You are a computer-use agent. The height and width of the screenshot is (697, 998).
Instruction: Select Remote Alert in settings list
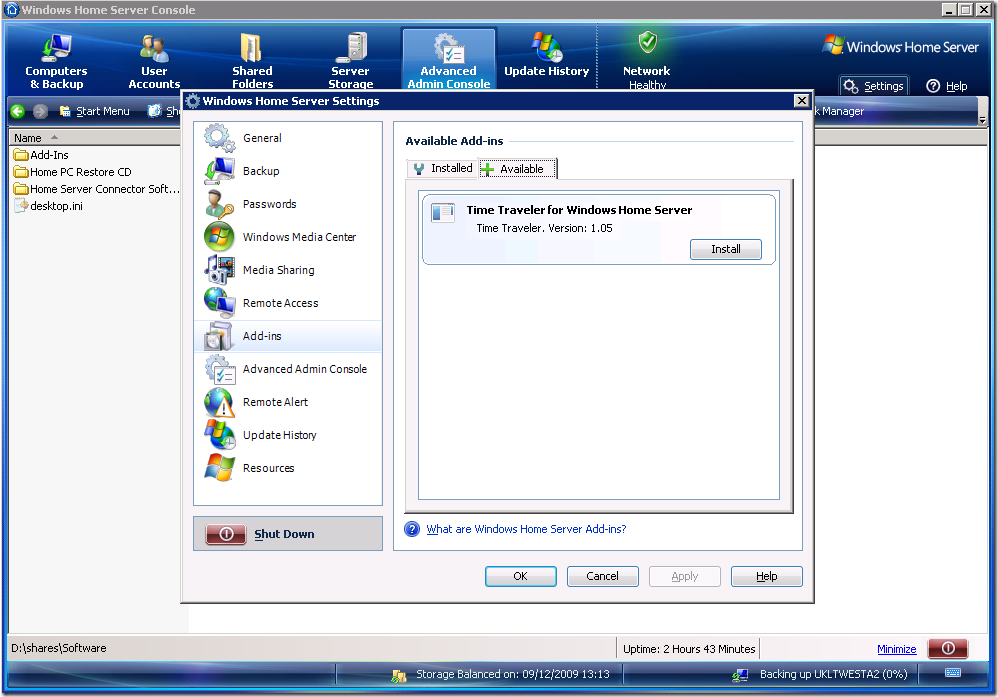(288, 402)
